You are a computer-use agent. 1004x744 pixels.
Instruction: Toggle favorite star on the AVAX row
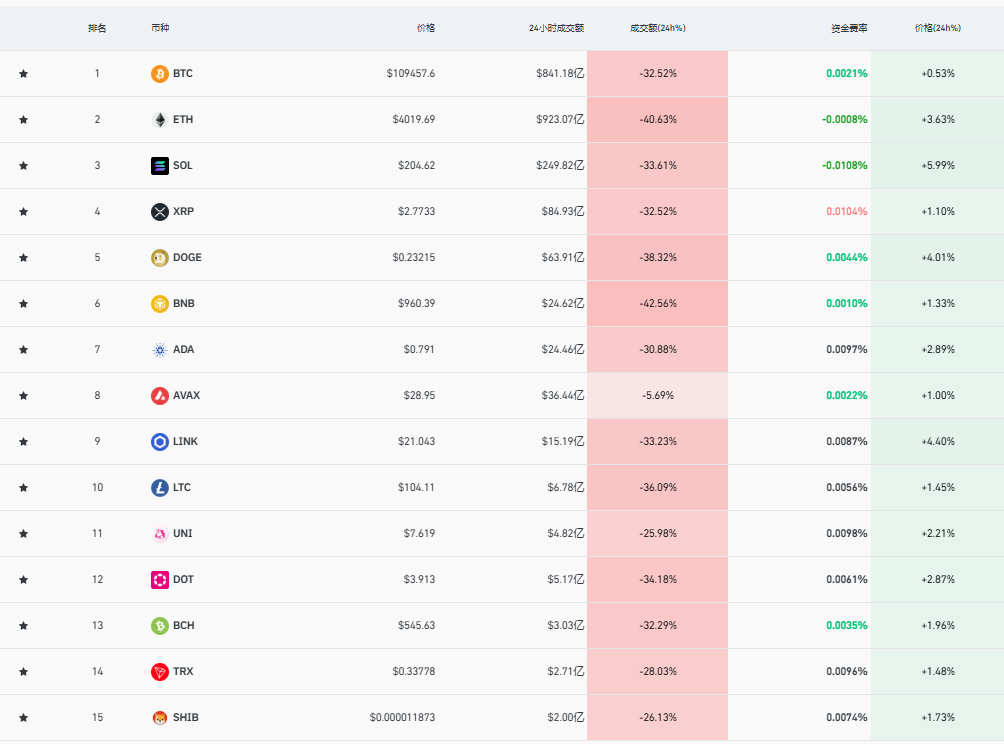pos(23,396)
